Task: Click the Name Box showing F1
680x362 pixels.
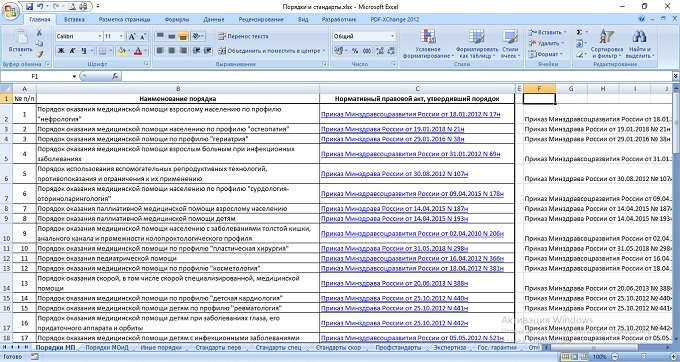Action: point(35,76)
